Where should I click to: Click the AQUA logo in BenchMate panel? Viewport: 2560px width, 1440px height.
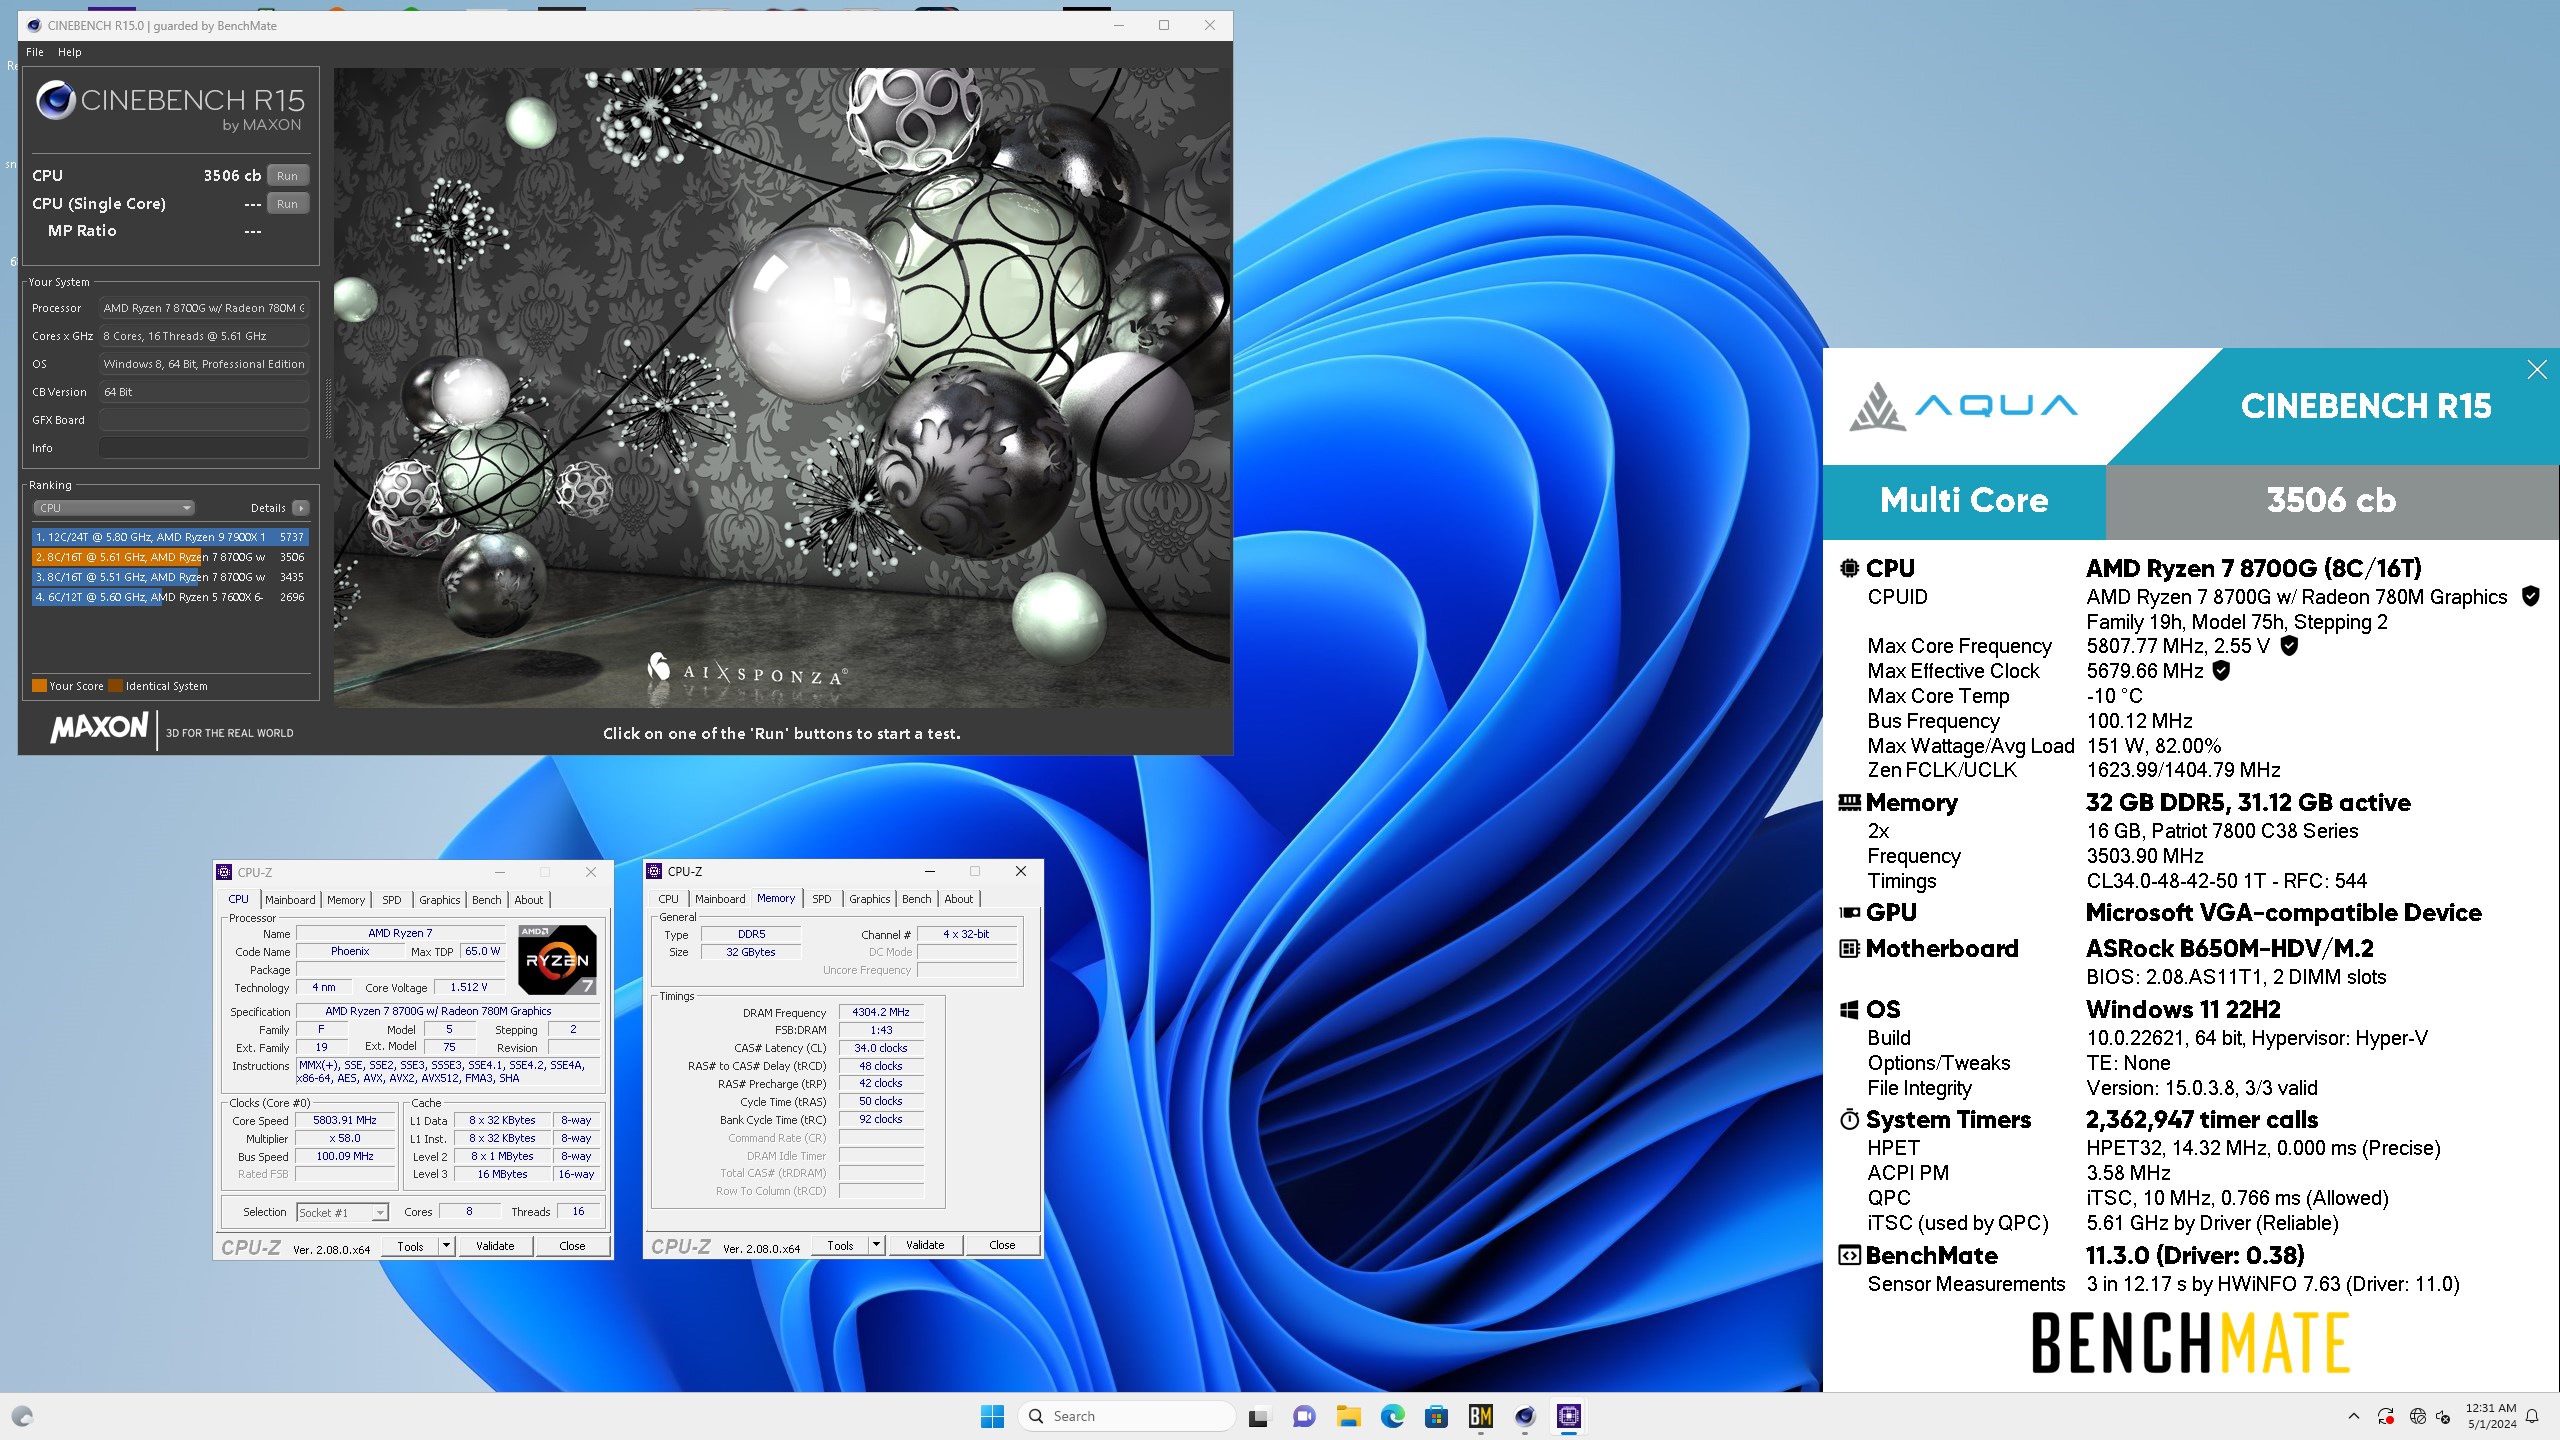coord(1962,406)
